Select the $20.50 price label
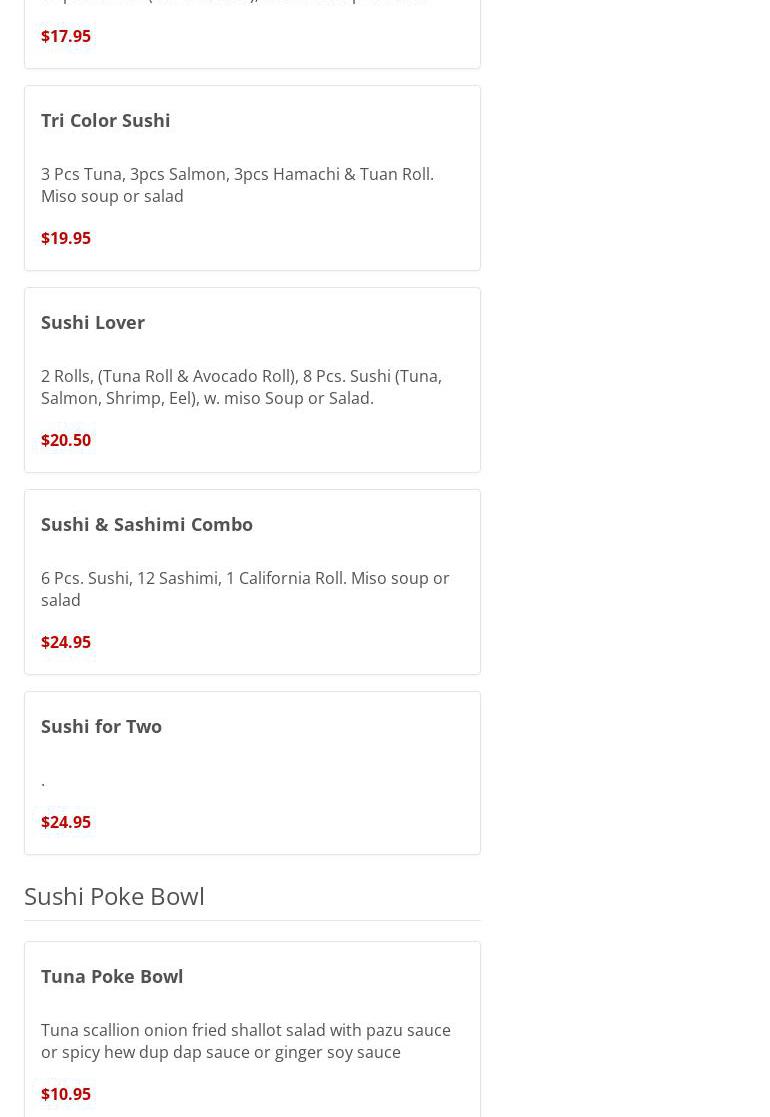The image size is (770, 1117). (66, 440)
